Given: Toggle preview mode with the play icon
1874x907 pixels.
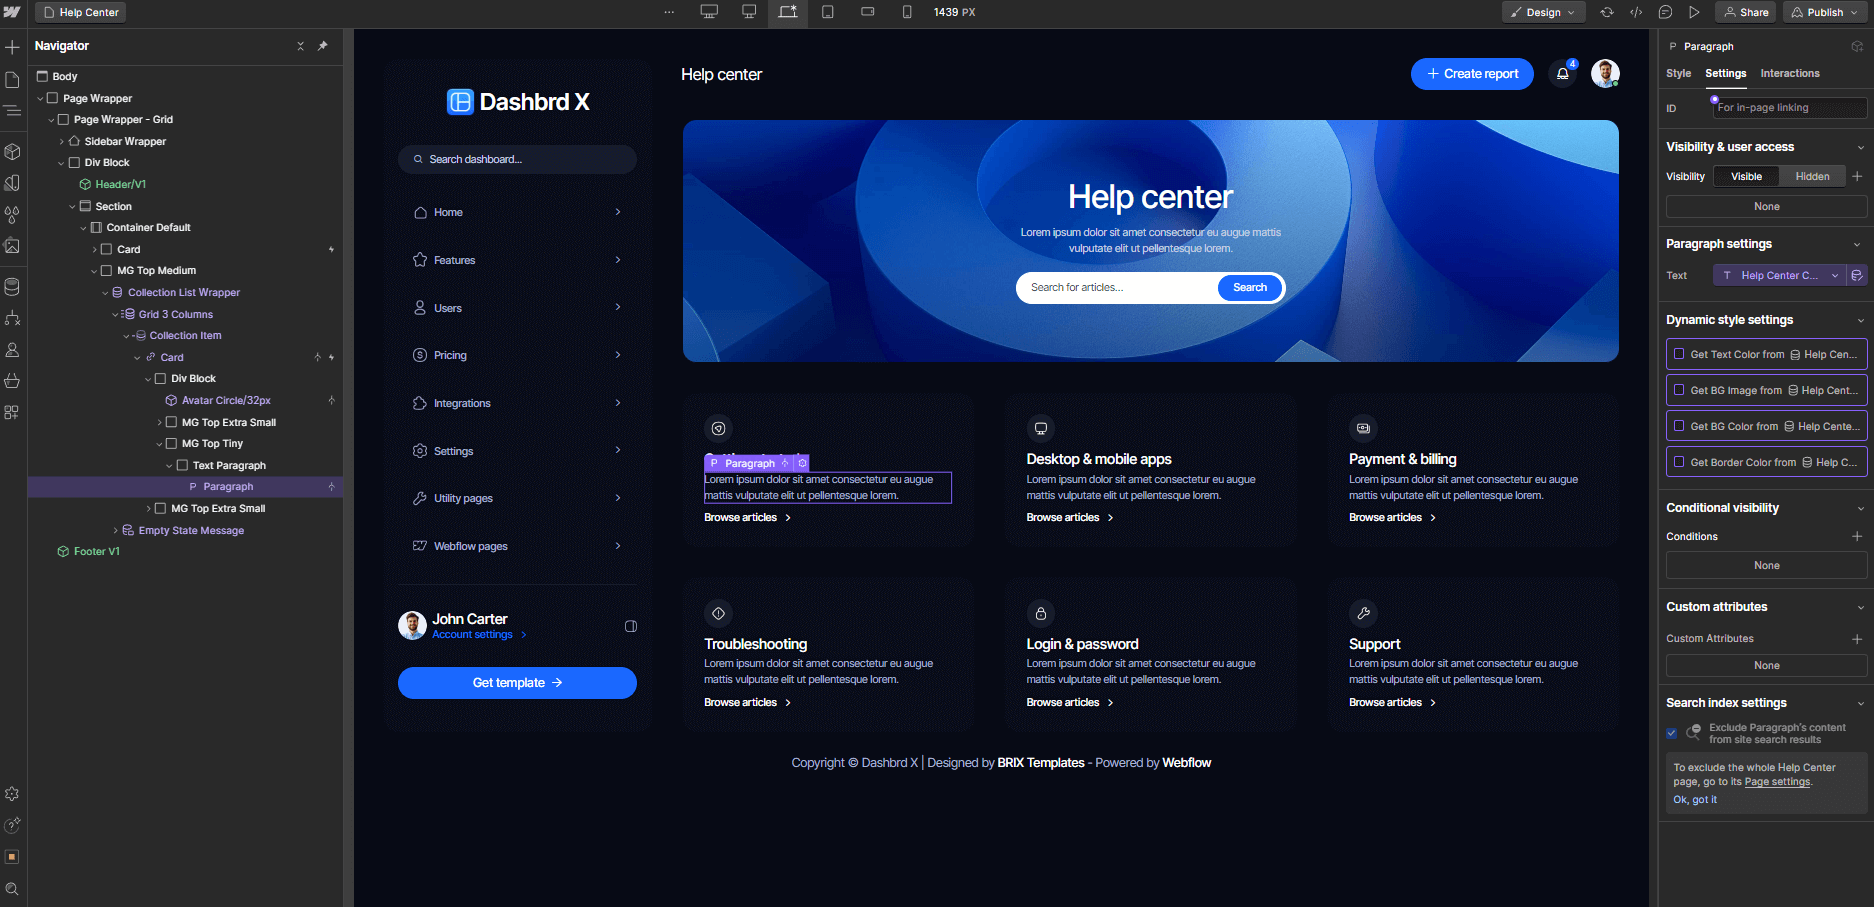Looking at the screenshot, I should [x=1695, y=12].
